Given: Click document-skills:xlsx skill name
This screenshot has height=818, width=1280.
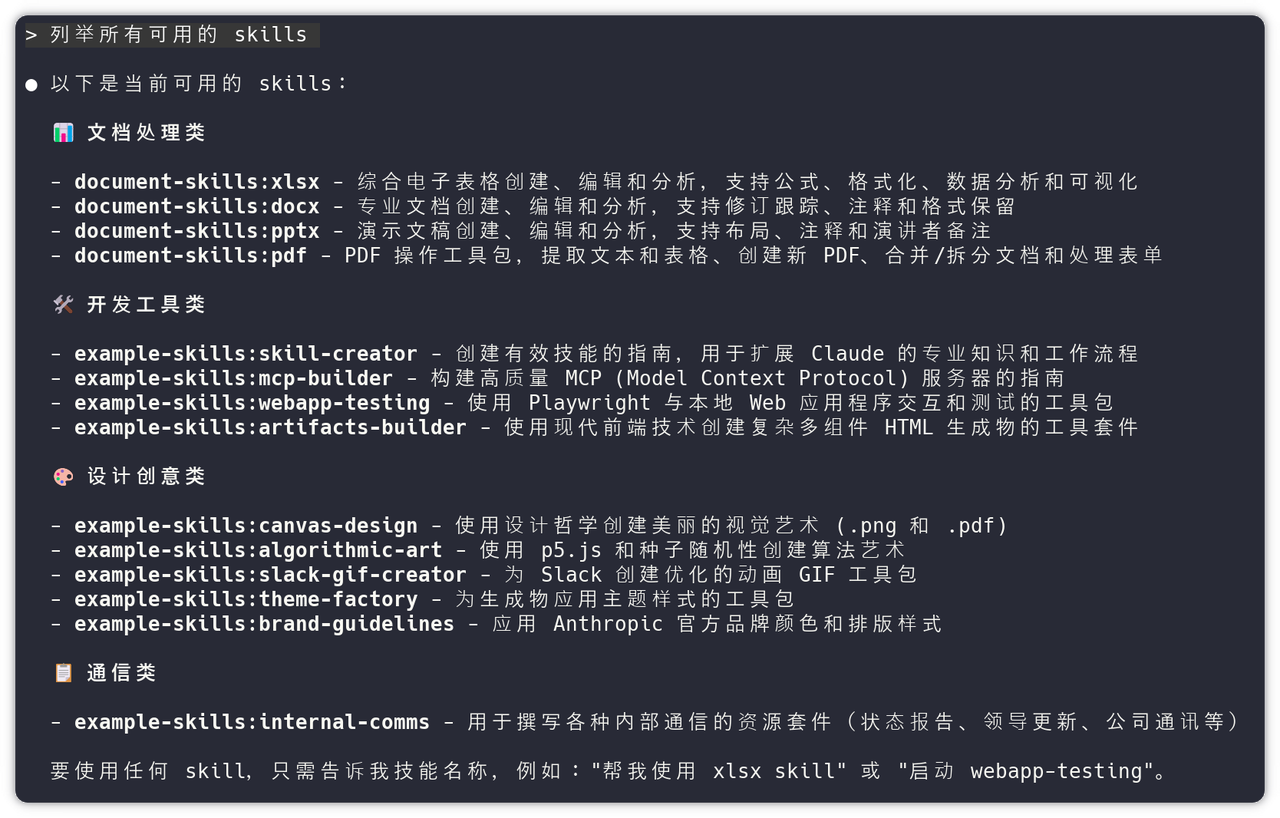Looking at the screenshot, I should point(196,182).
